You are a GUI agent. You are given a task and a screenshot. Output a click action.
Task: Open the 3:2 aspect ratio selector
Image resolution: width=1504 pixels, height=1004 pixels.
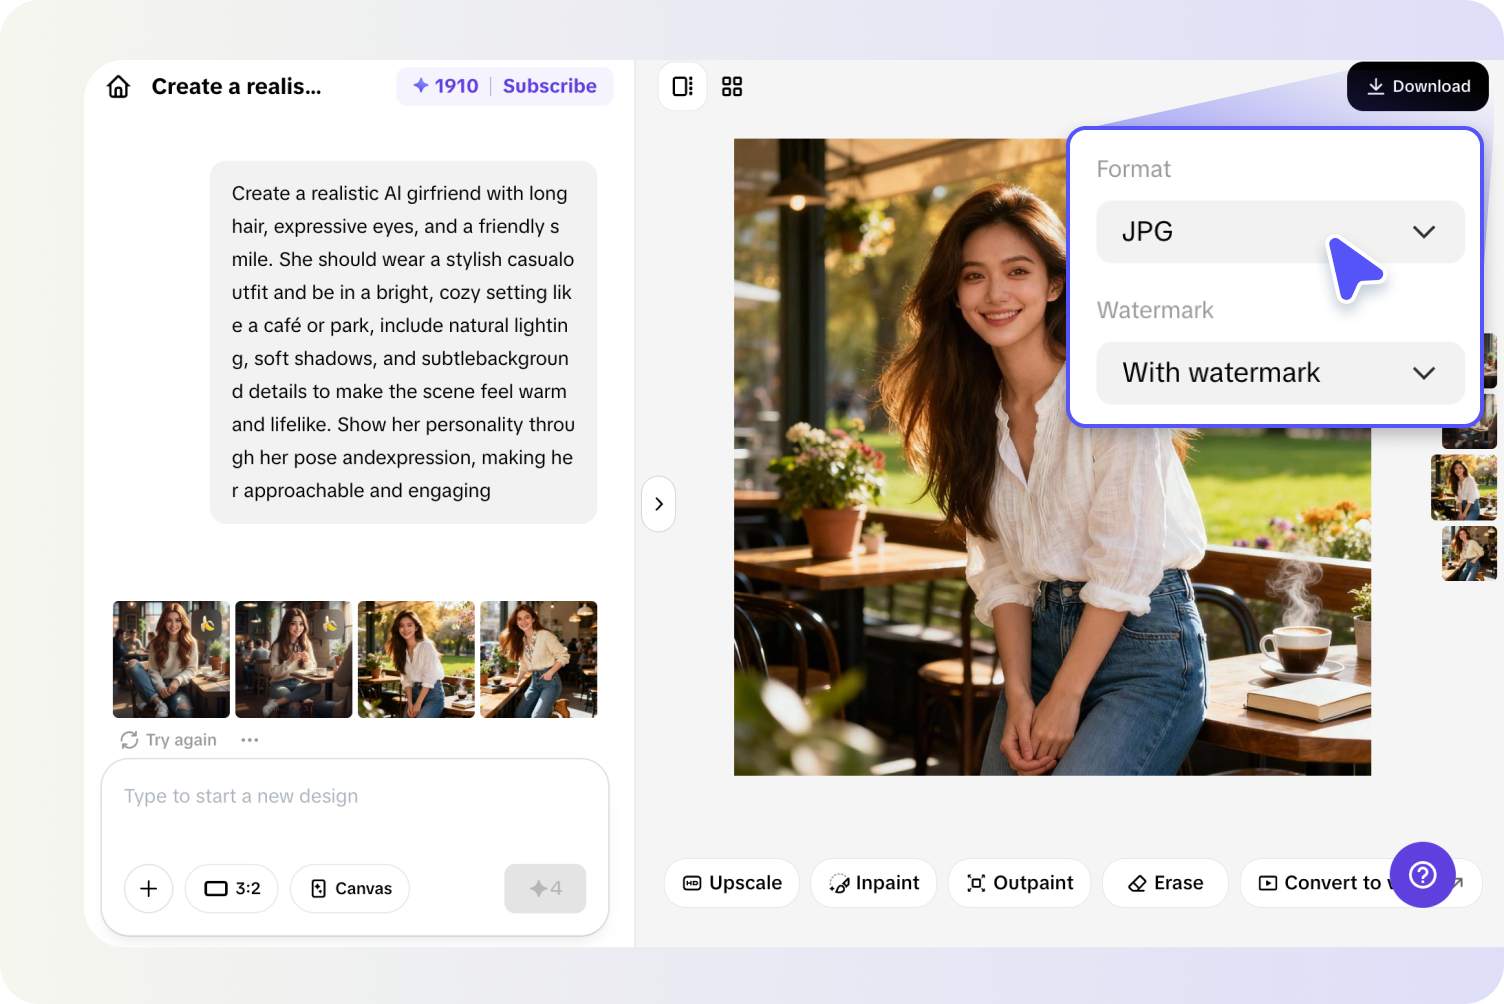pyautogui.click(x=231, y=888)
